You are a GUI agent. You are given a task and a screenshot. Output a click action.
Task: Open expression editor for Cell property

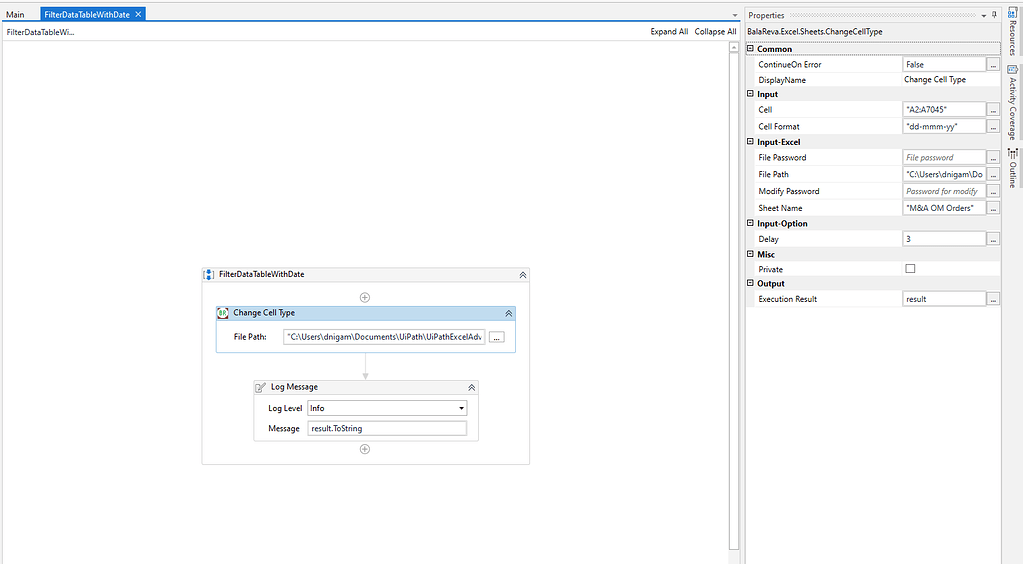pos(993,110)
